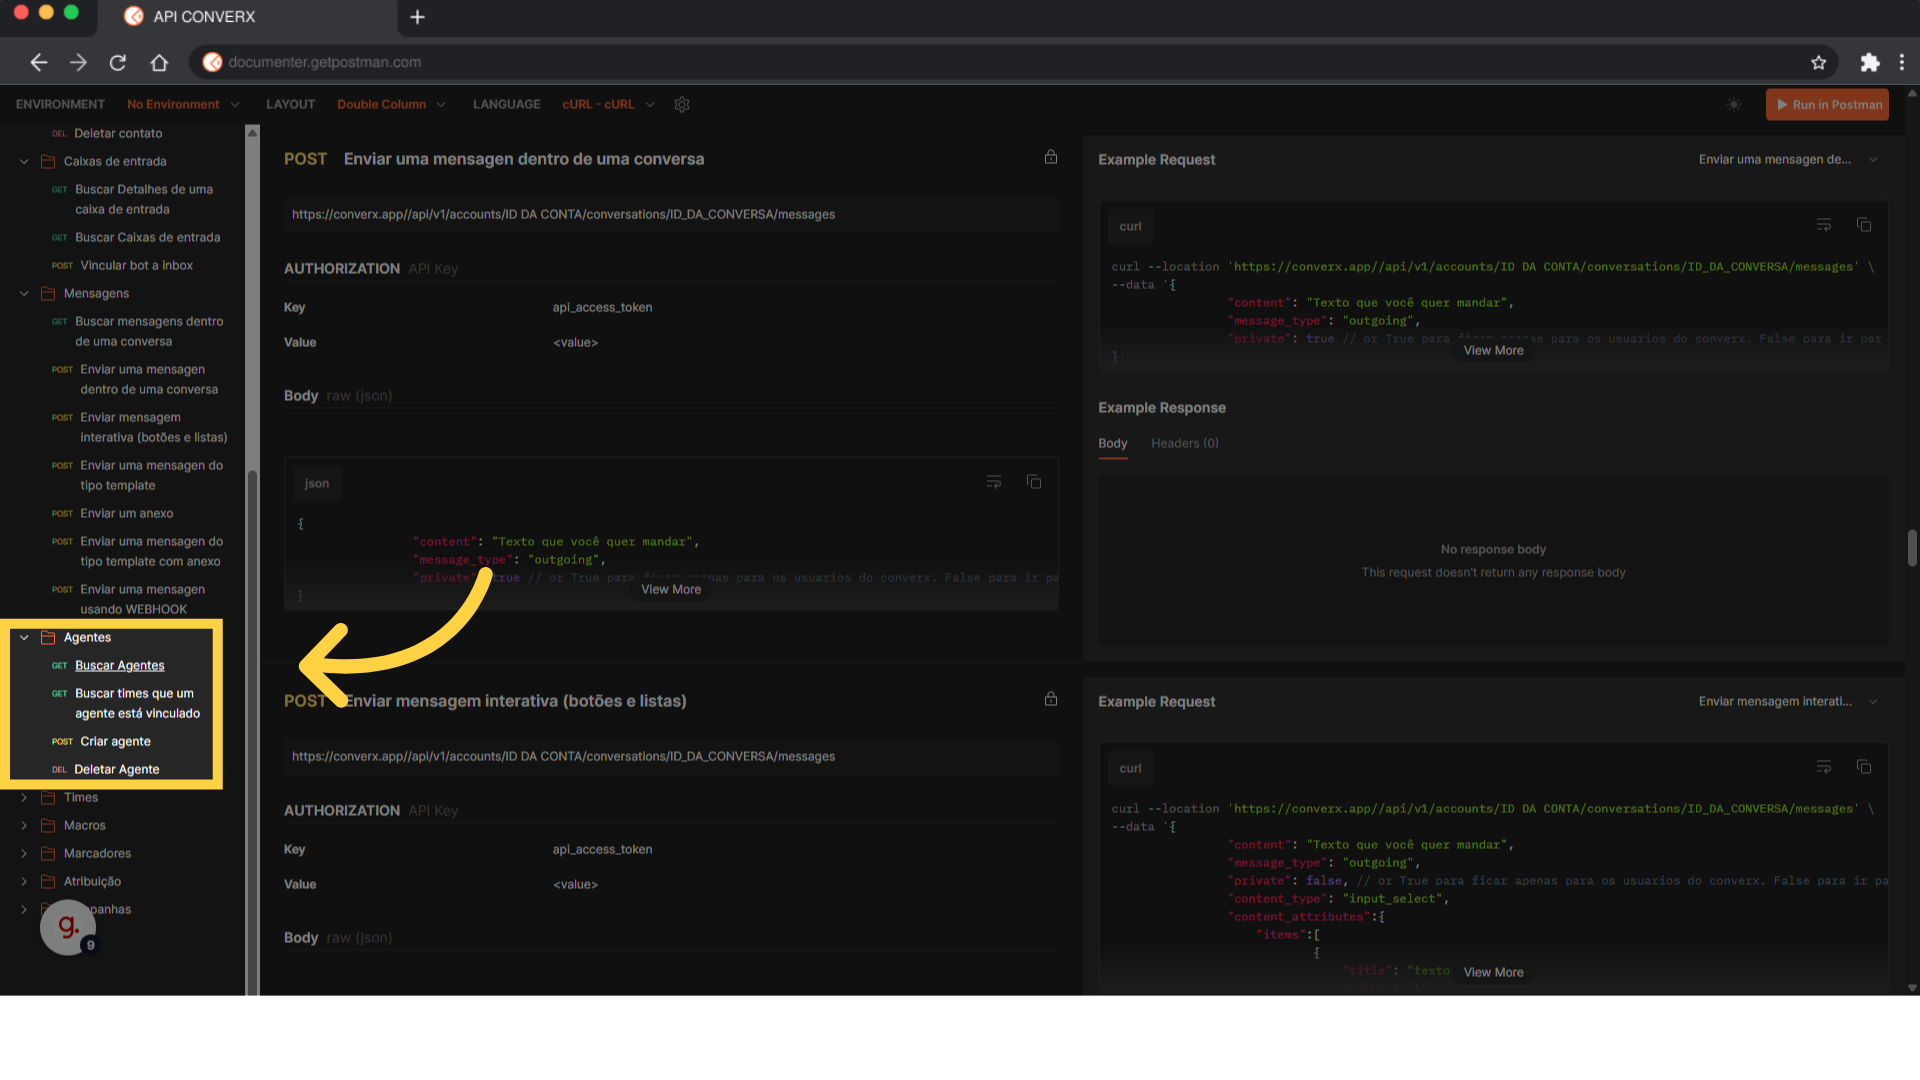This screenshot has height=1080, width=1920.
Task: Open the Double Column layout dropdown
Action: click(391, 104)
